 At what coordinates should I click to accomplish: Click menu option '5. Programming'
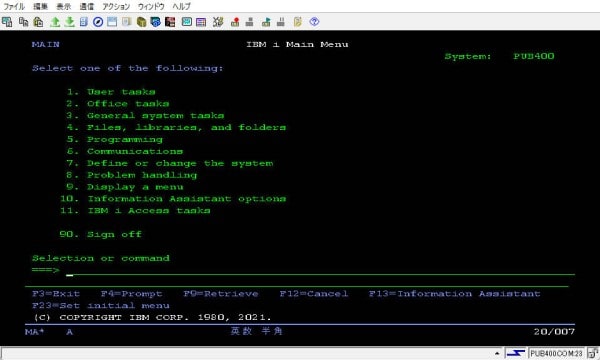tap(115, 139)
